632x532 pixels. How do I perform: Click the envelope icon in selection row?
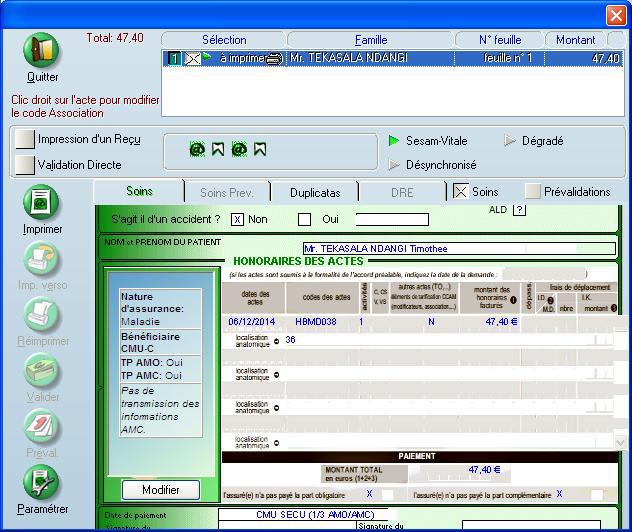pos(194,59)
